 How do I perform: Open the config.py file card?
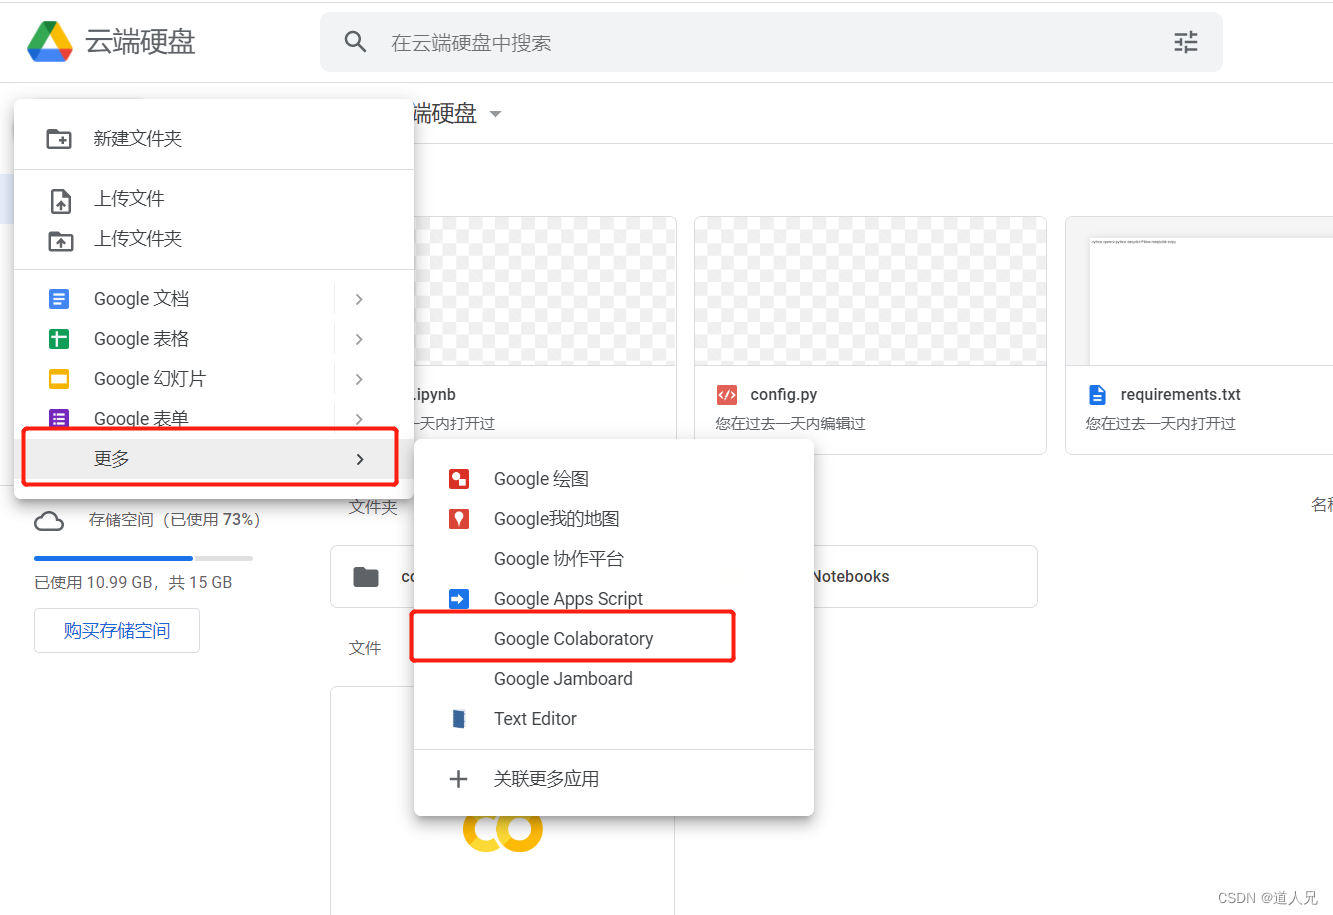pyautogui.click(x=870, y=335)
